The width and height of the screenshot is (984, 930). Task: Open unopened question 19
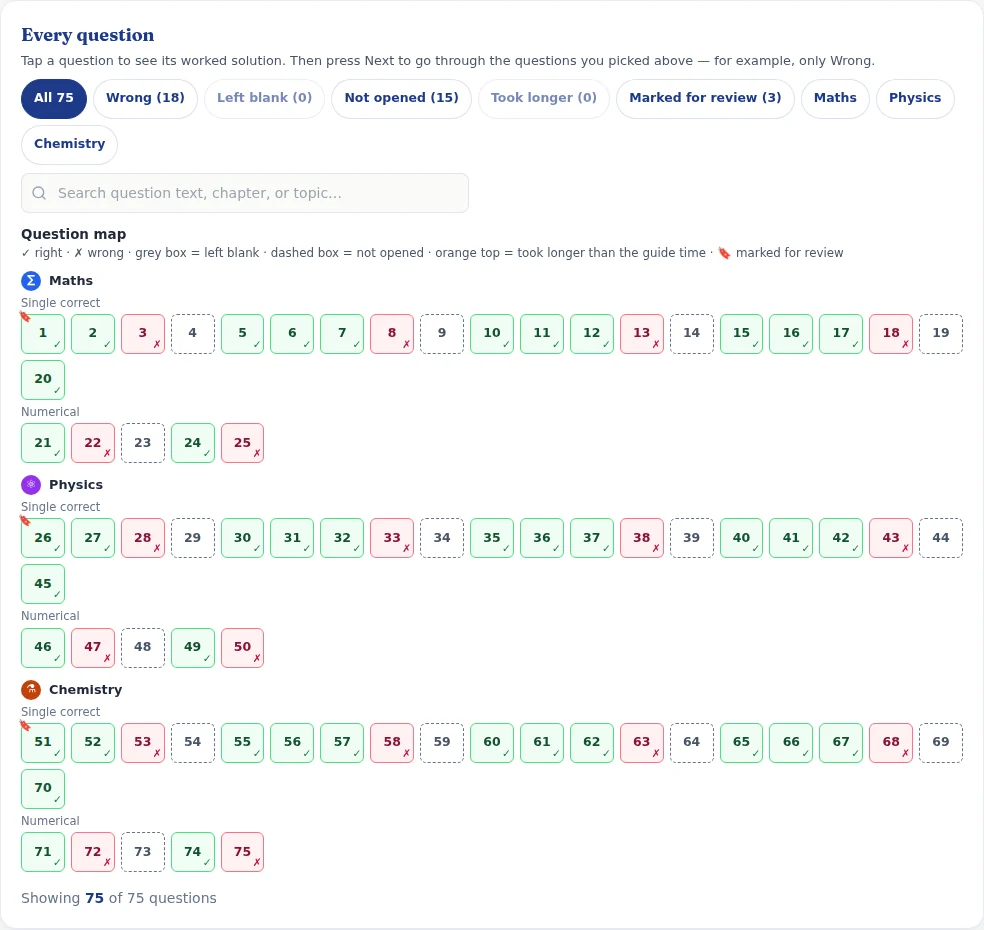point(941,334)
